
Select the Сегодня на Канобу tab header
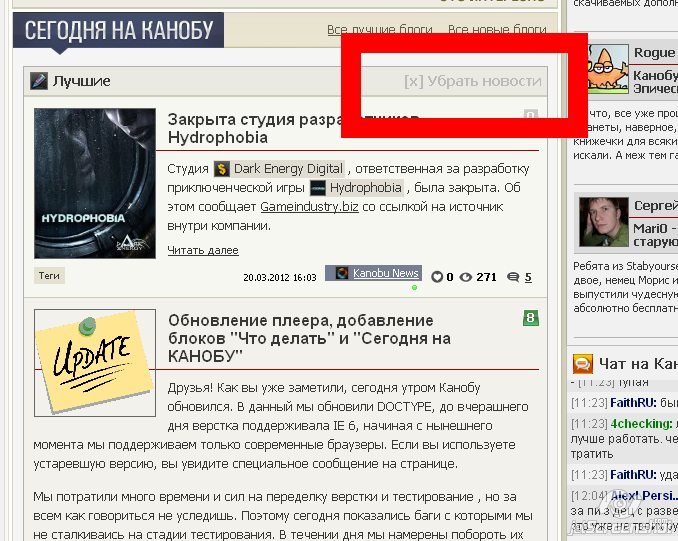(118, 30)
